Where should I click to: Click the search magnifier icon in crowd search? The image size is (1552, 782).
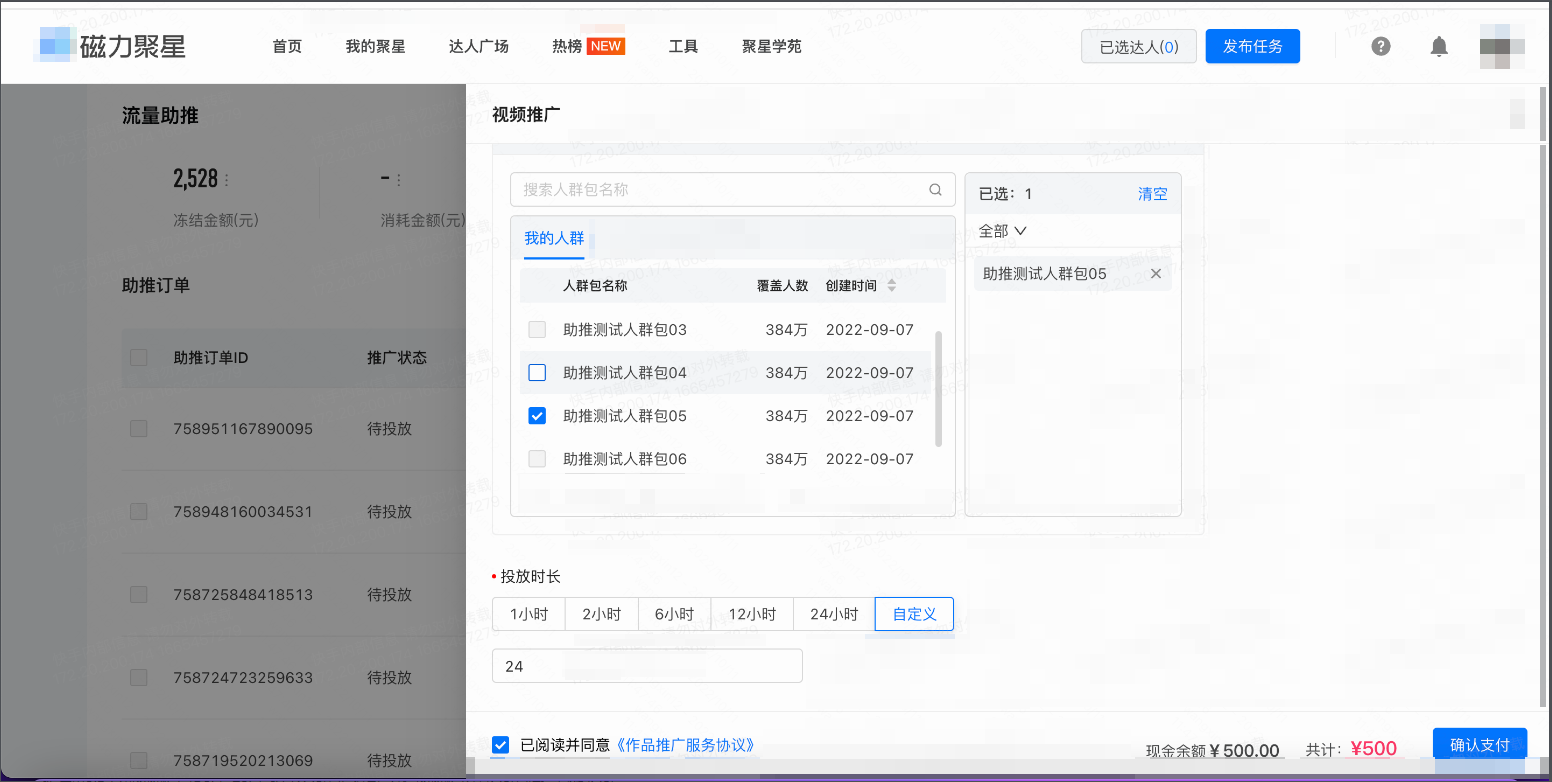pyautogui.click(x=936, y=189)
